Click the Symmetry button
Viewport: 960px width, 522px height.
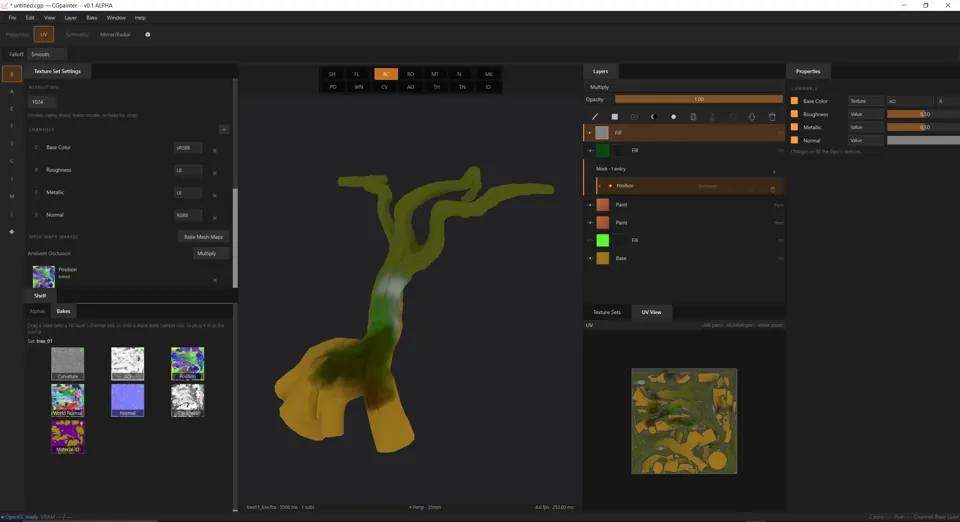pyautogui.click(x=77, y=35)
